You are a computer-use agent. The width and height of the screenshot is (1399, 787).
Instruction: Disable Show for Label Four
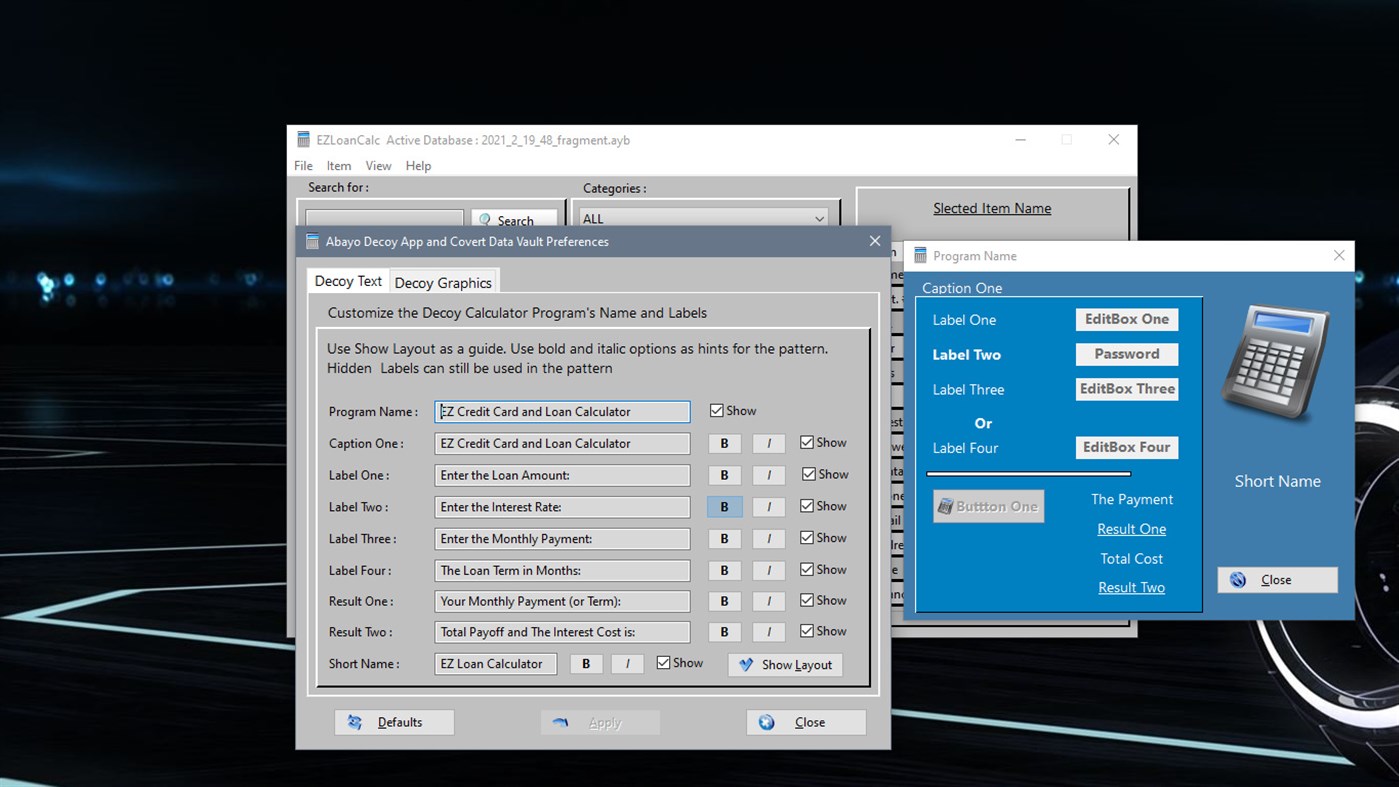coord(807,570)
